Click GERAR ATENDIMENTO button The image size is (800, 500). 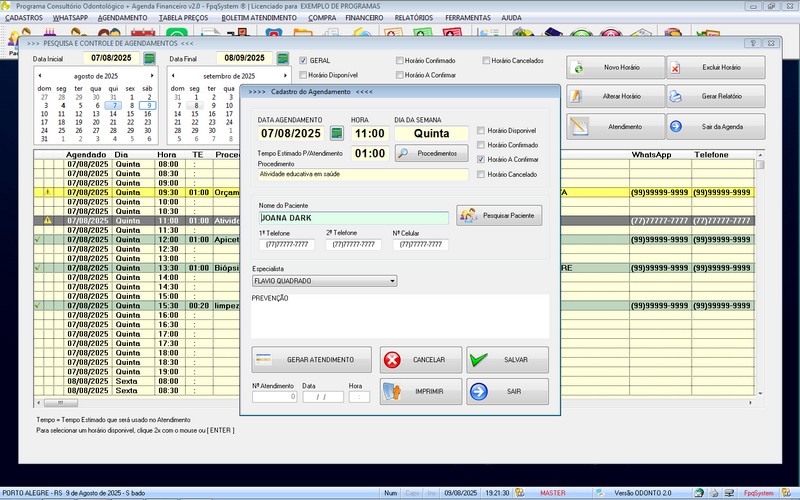point(311,360)
